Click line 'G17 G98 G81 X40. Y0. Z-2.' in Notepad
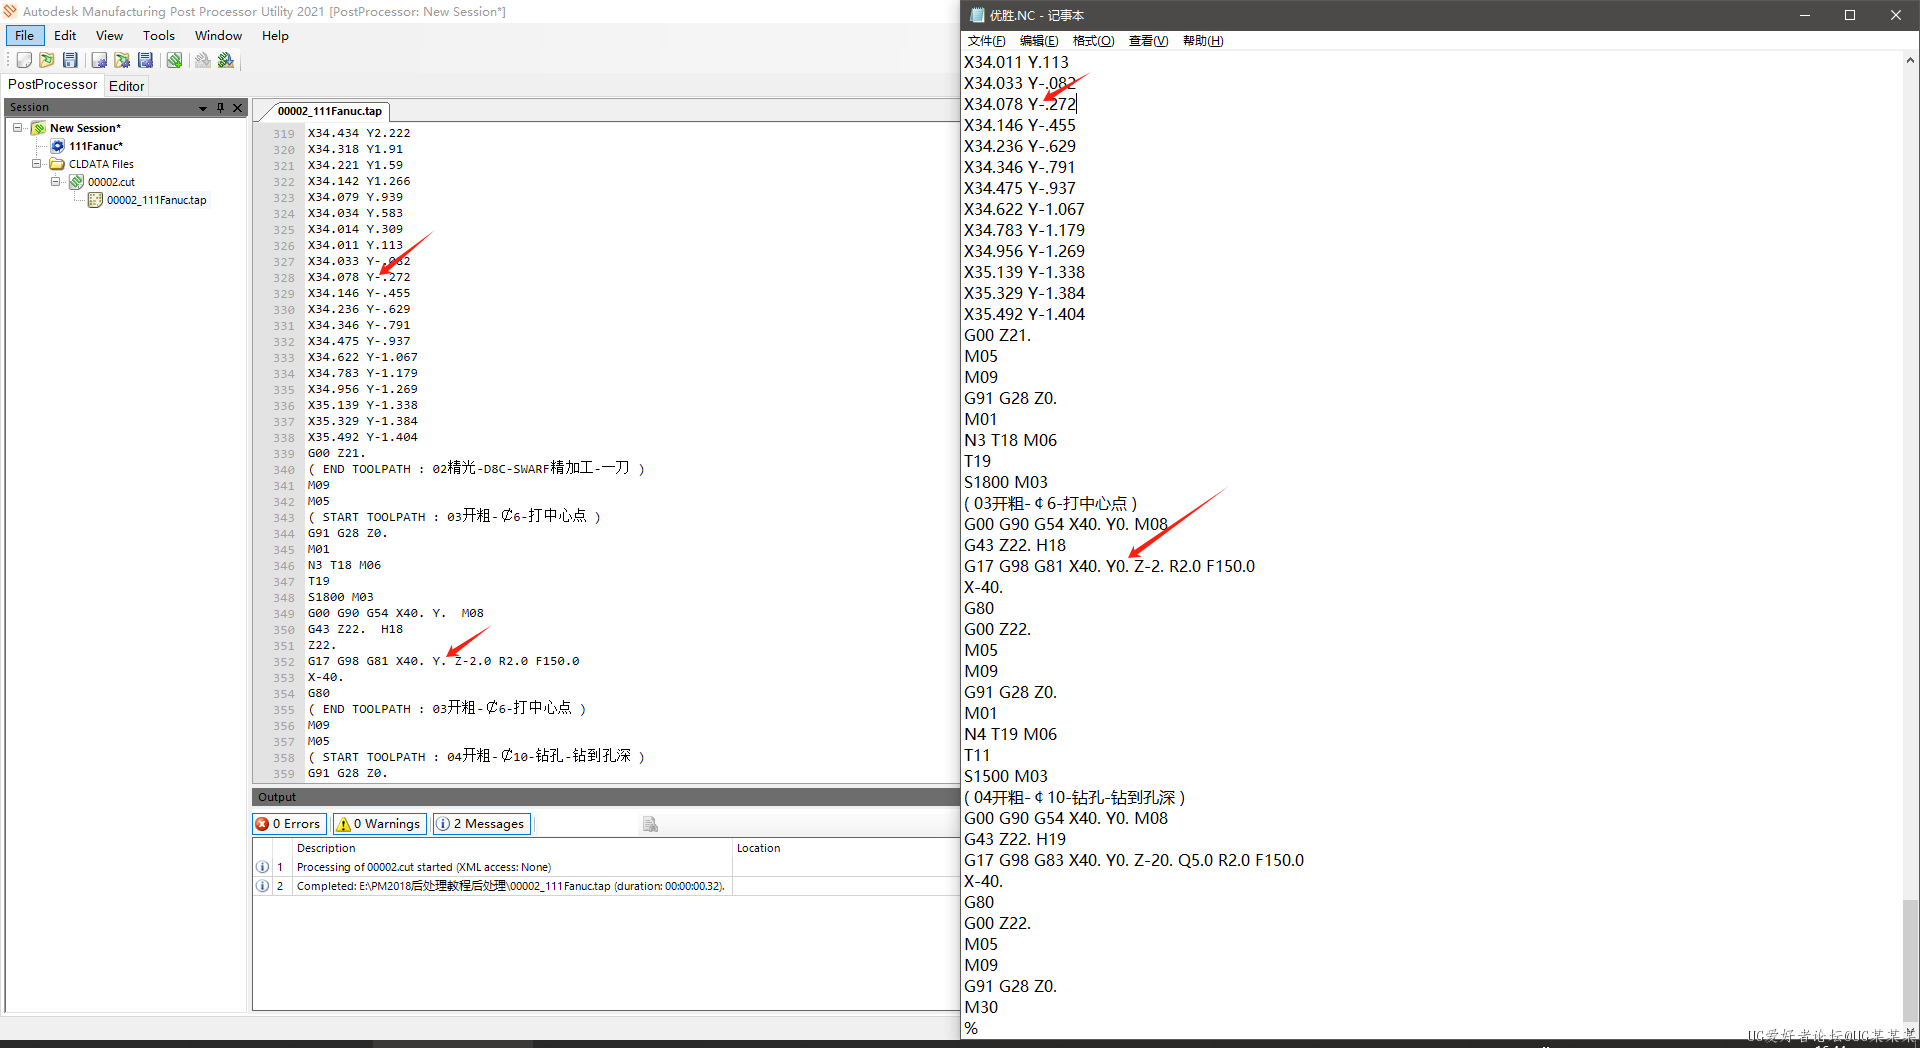Viewport: 1920px width, 1048px height. (x=1109, y=566)
